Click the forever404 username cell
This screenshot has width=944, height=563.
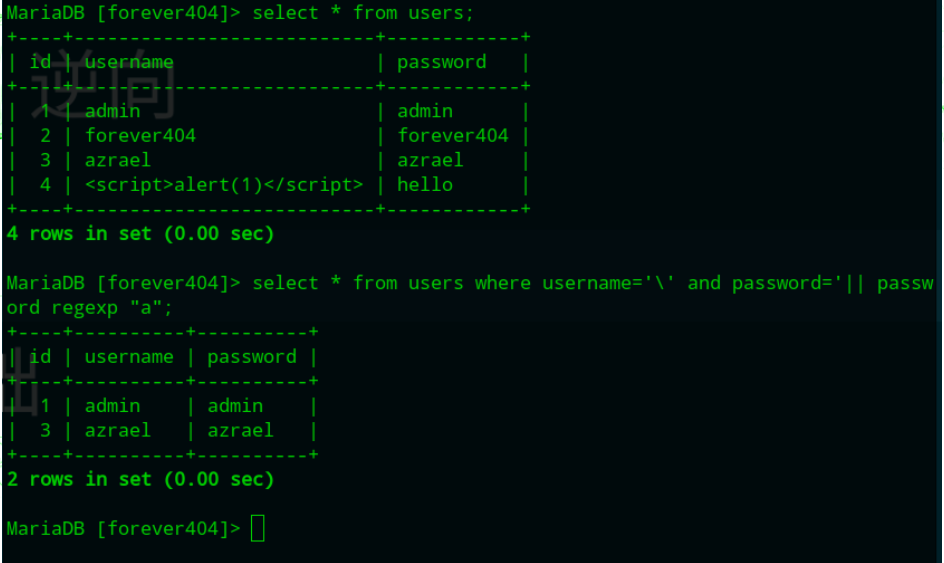click(141, 135)
